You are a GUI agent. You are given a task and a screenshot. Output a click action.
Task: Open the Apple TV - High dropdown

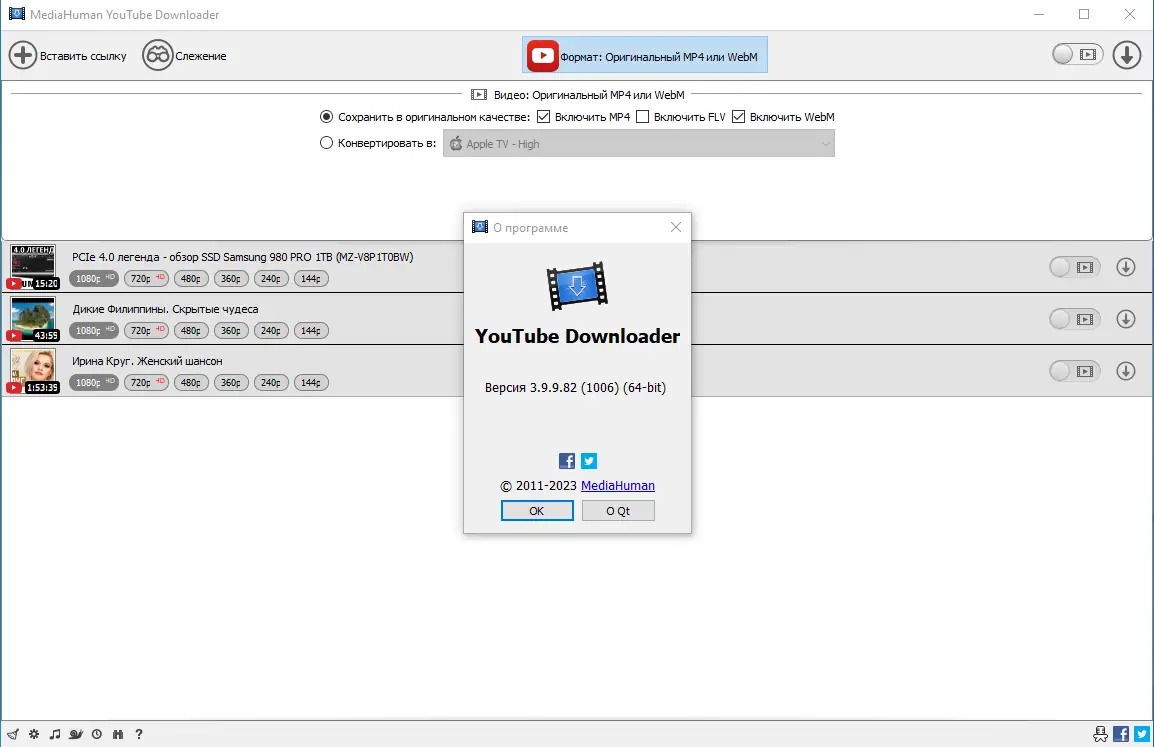point(638,143)
